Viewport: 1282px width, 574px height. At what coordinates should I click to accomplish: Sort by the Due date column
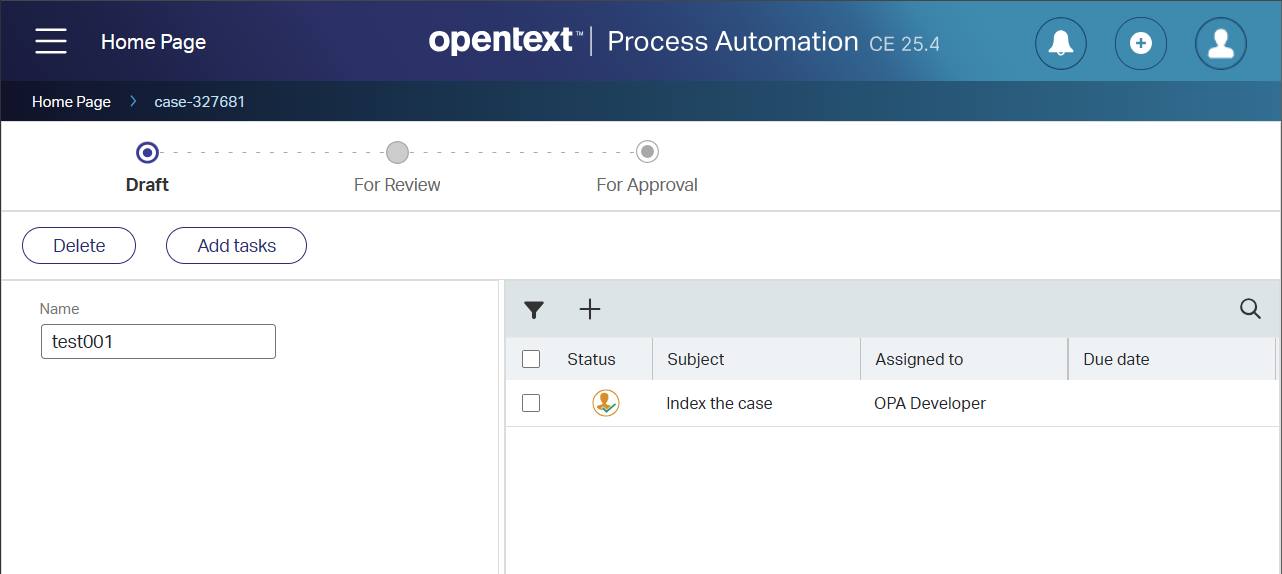pyautogui.click(x=1116, y=359)
